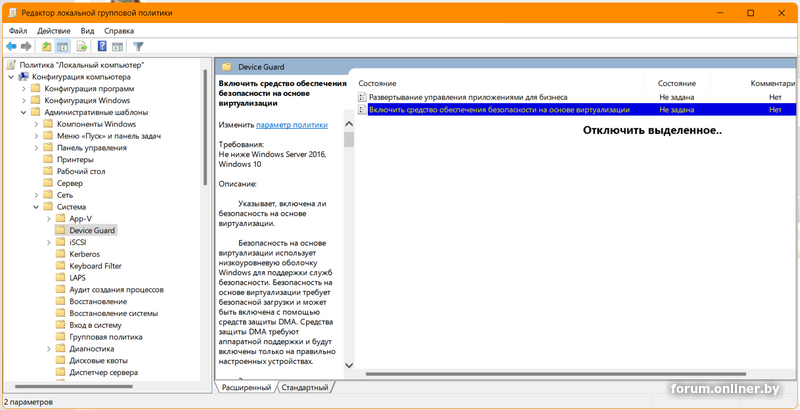The width and height of the screenshot is (800, 410).
Task: Select Рабочий стол in the tree
Action: click(81, 171)
